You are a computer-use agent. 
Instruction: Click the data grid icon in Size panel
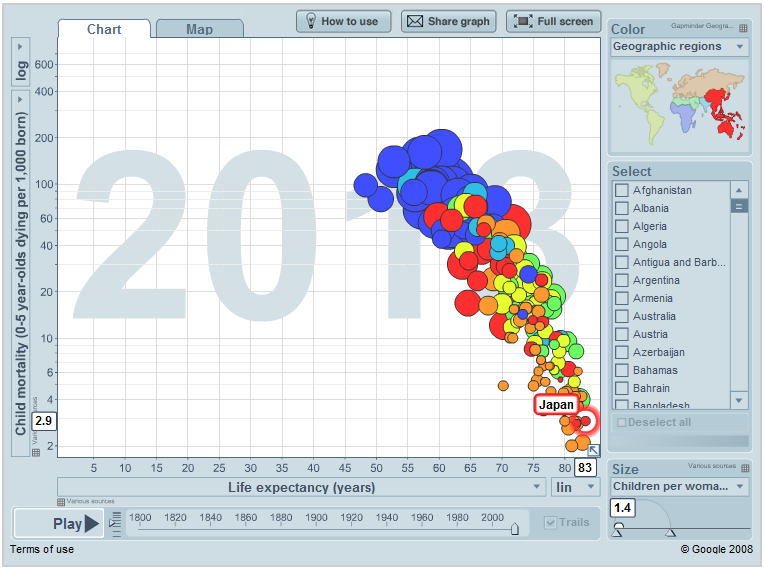coord(743,468)
